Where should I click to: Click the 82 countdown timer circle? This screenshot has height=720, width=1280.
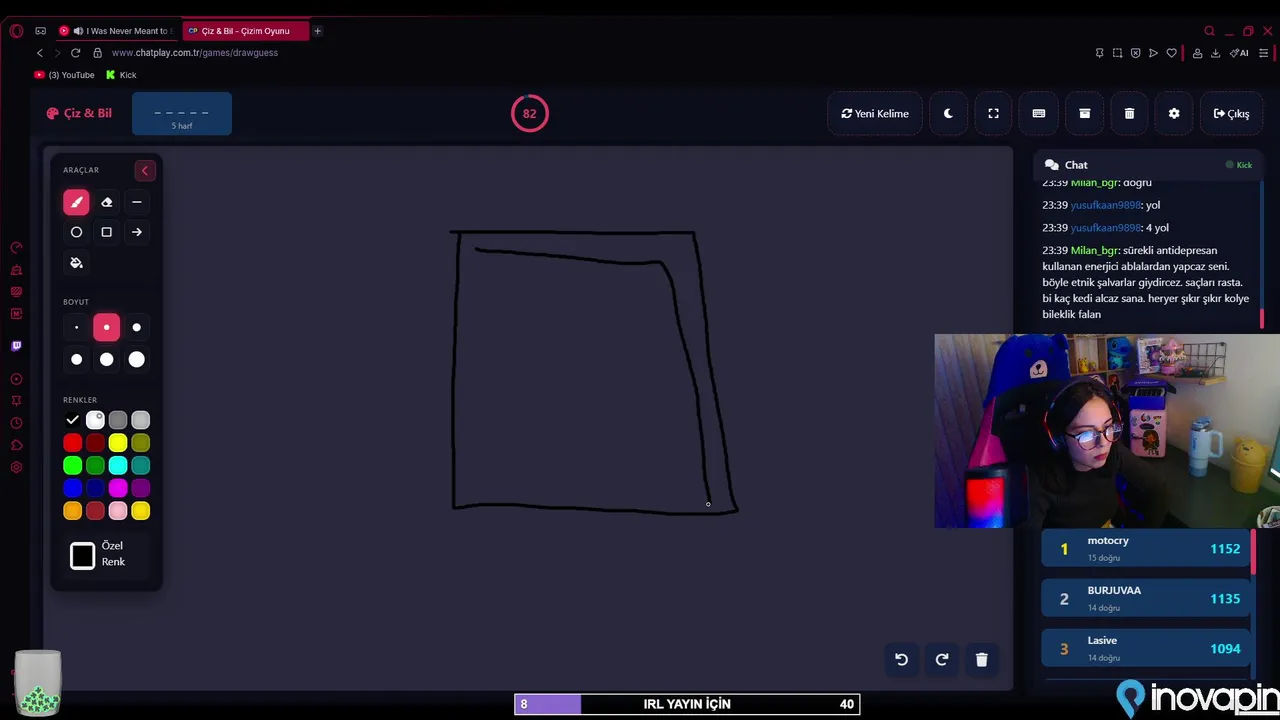[529, 113]
